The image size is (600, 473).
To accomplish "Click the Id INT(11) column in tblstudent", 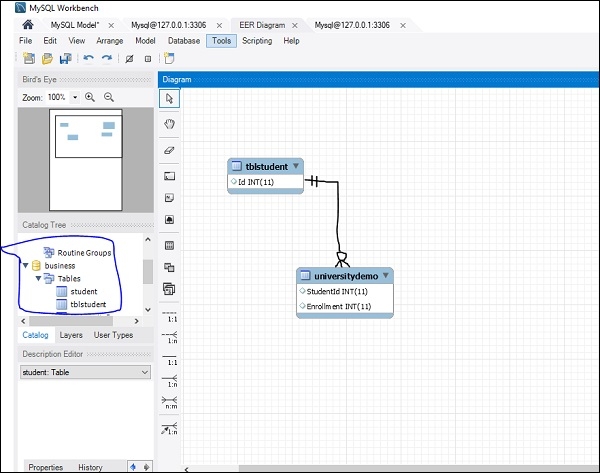I will (x=256, y=182).
